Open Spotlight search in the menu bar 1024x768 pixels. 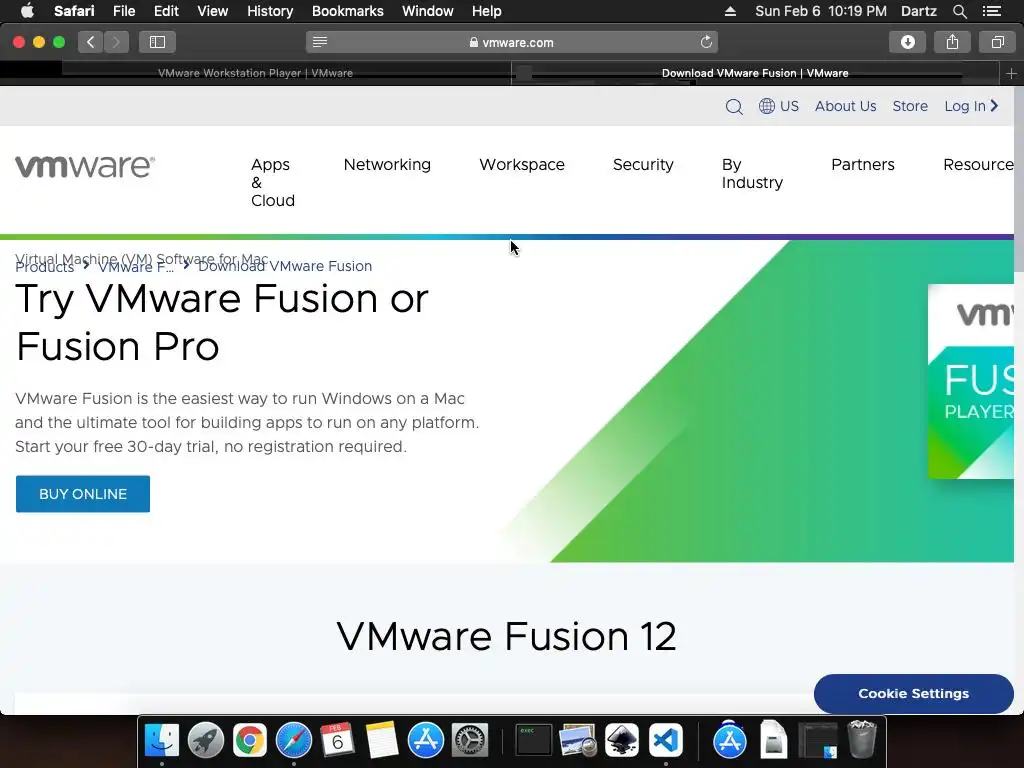point(959,11)
